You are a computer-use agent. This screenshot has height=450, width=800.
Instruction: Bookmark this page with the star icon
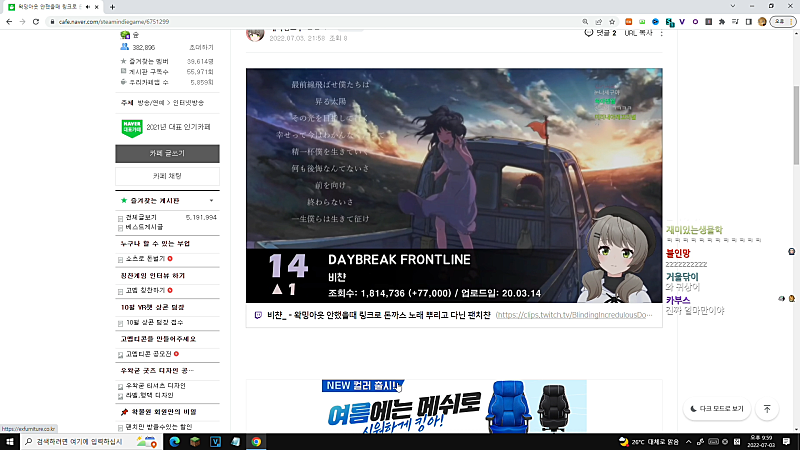612,22
